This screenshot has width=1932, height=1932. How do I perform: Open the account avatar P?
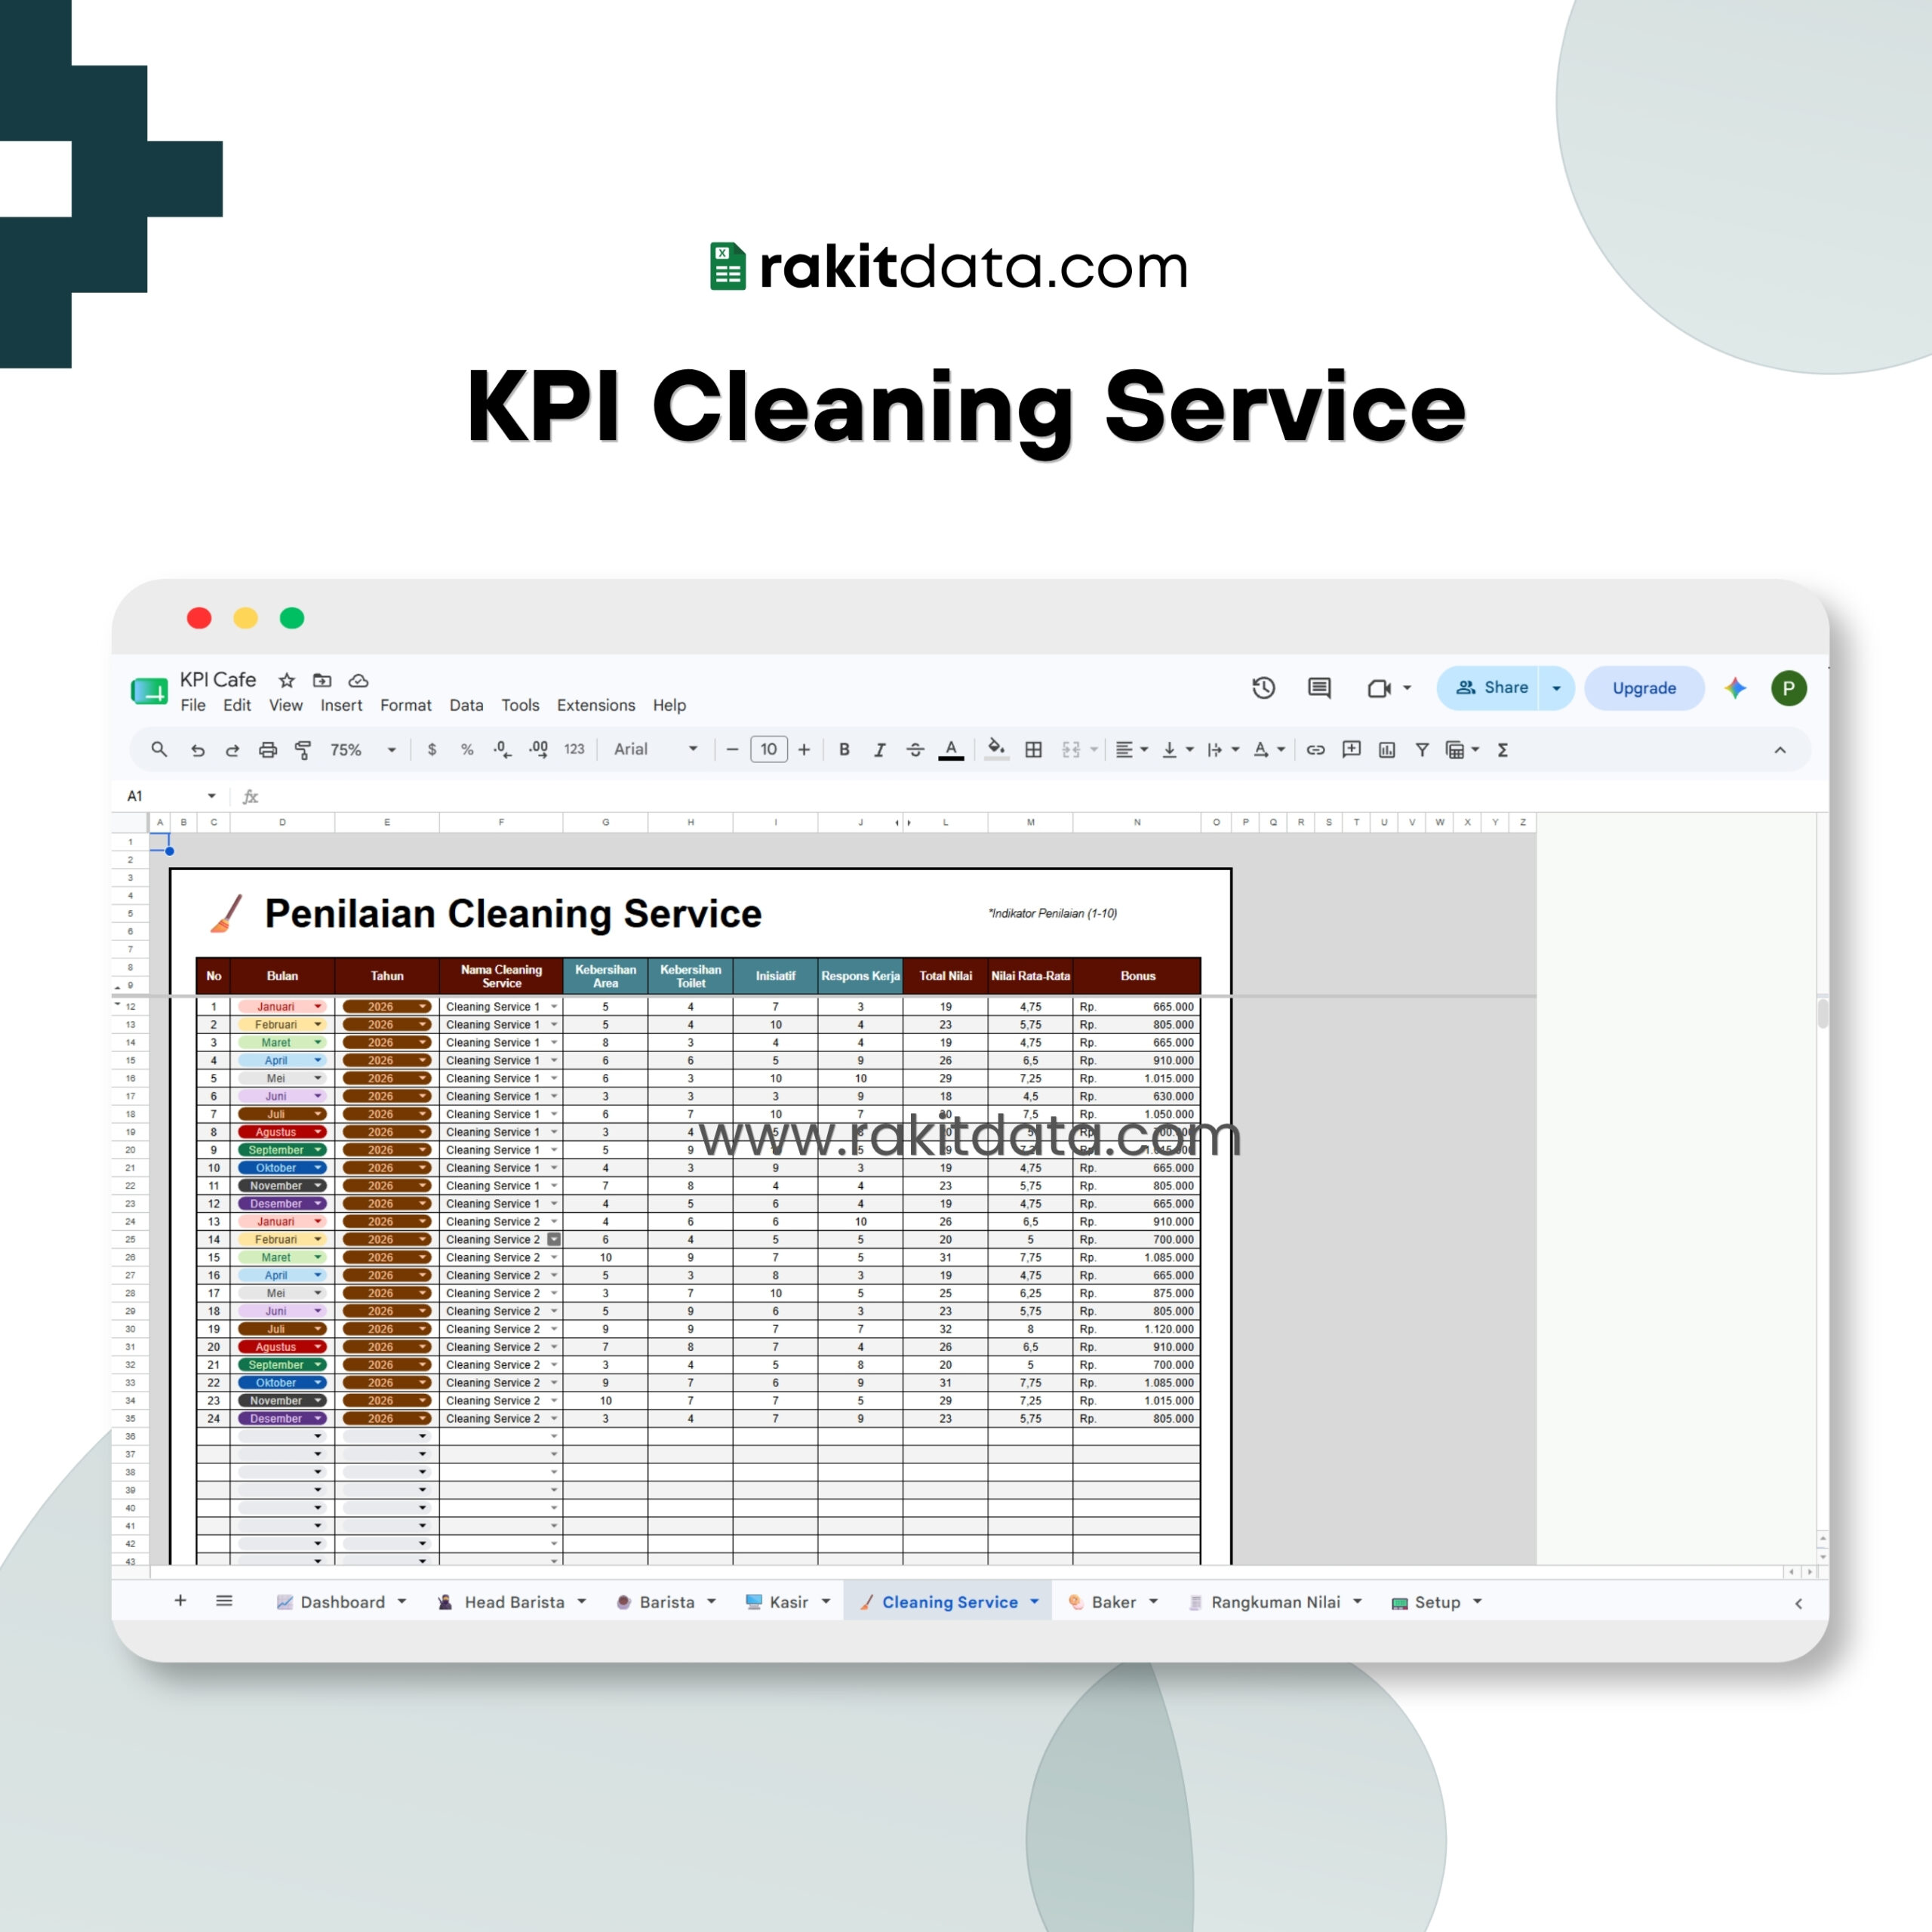click(1789, 688)
